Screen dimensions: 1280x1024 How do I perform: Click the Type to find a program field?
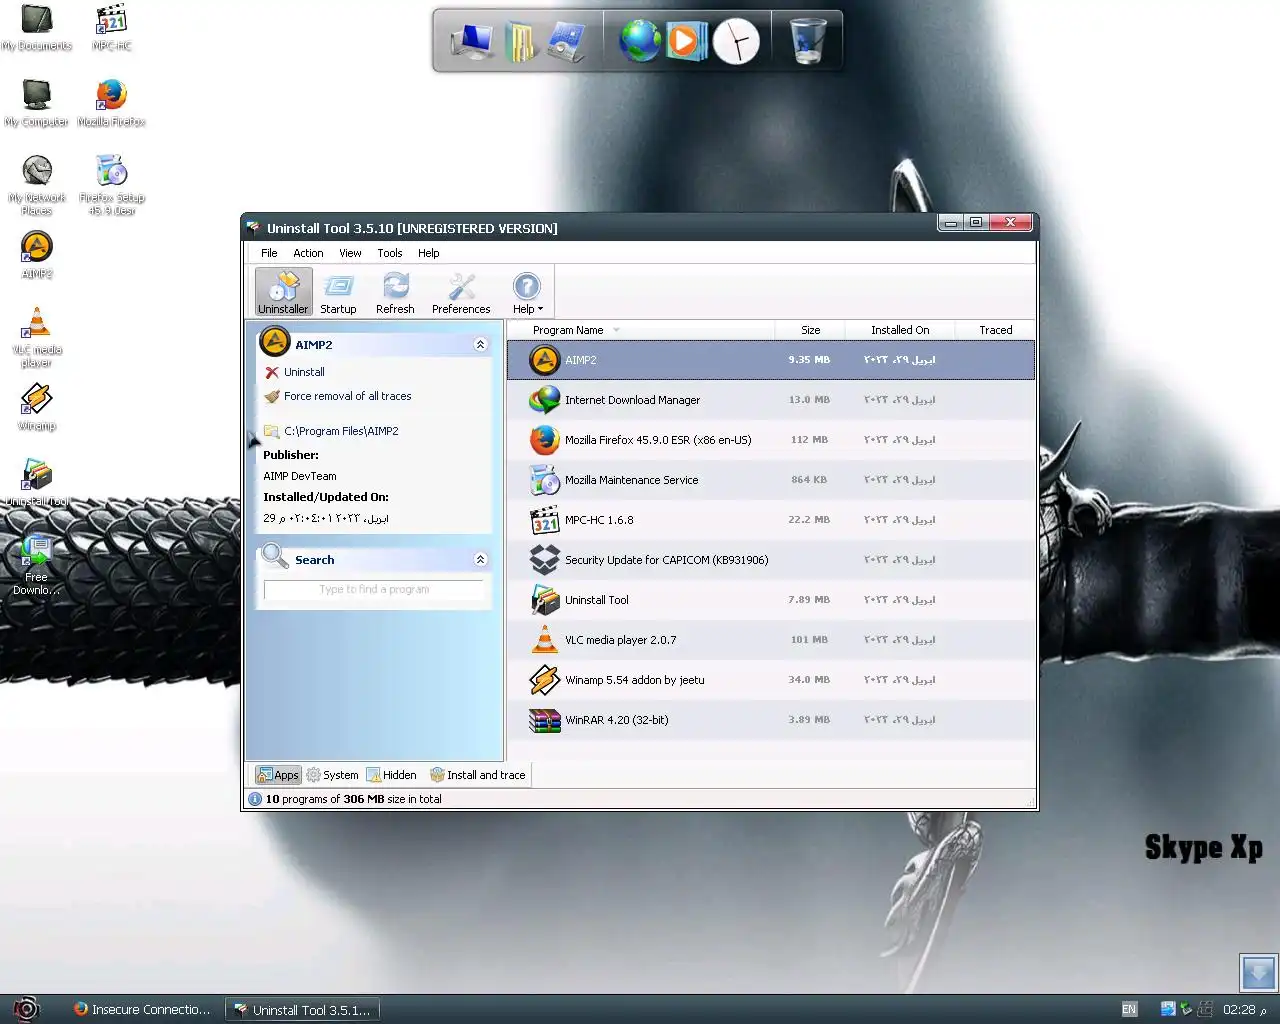[374, 589]
